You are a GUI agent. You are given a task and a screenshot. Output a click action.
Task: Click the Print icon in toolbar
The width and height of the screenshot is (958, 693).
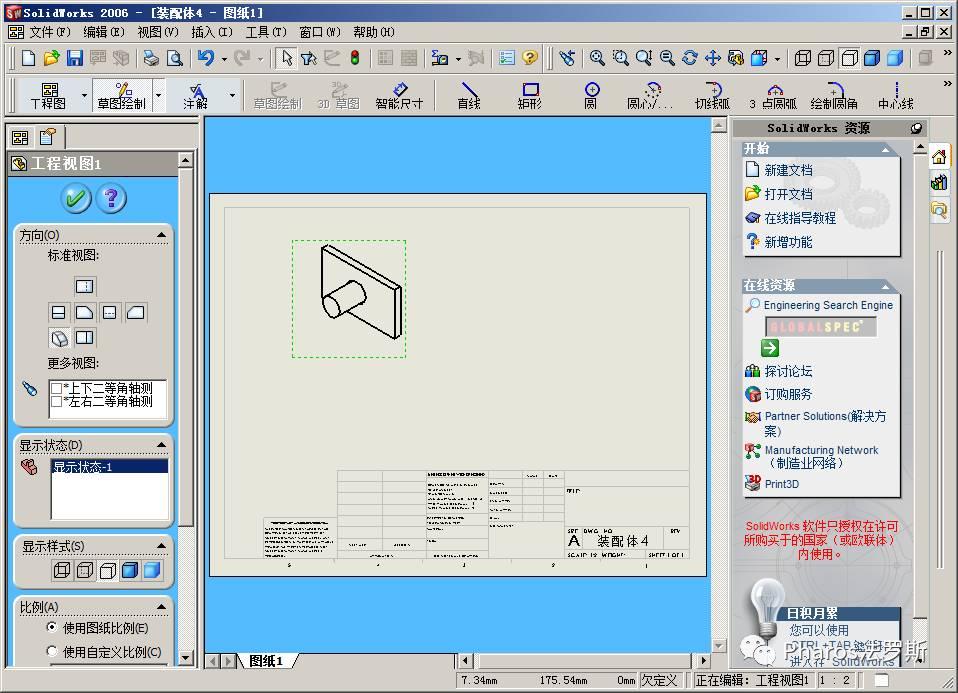151,58
